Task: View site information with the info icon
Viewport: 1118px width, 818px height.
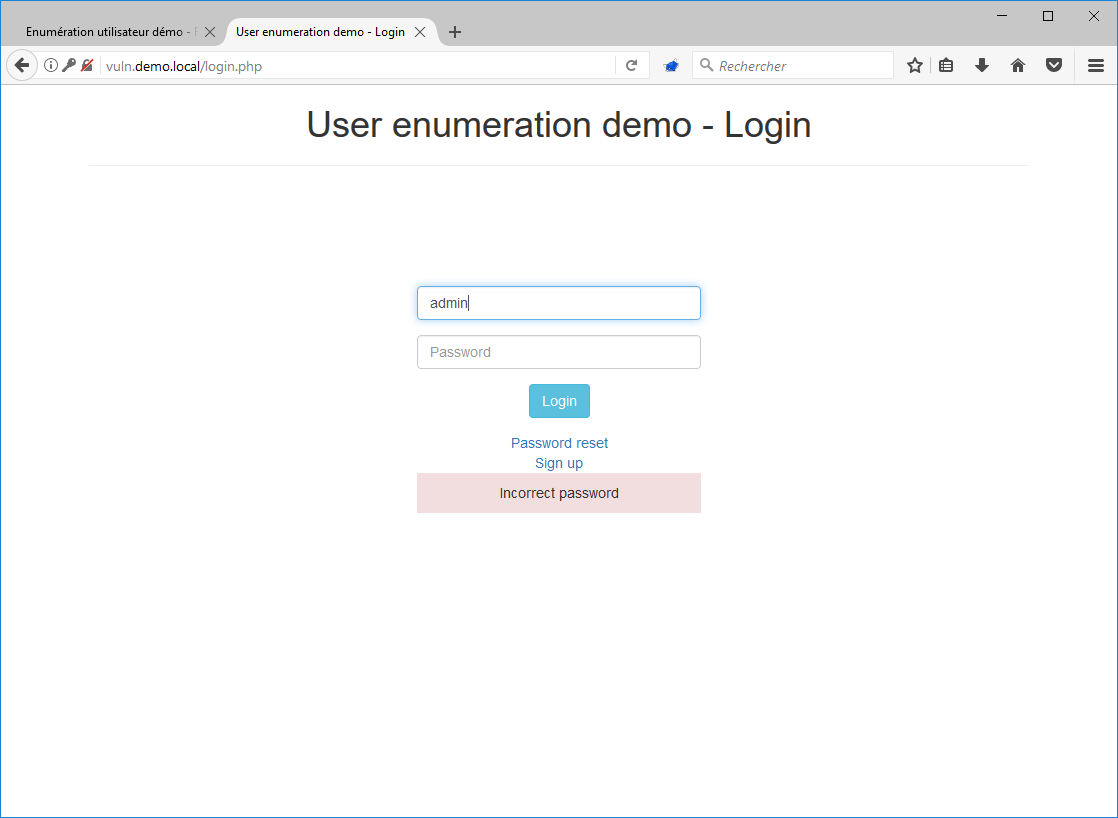Action: coord(50,64)
